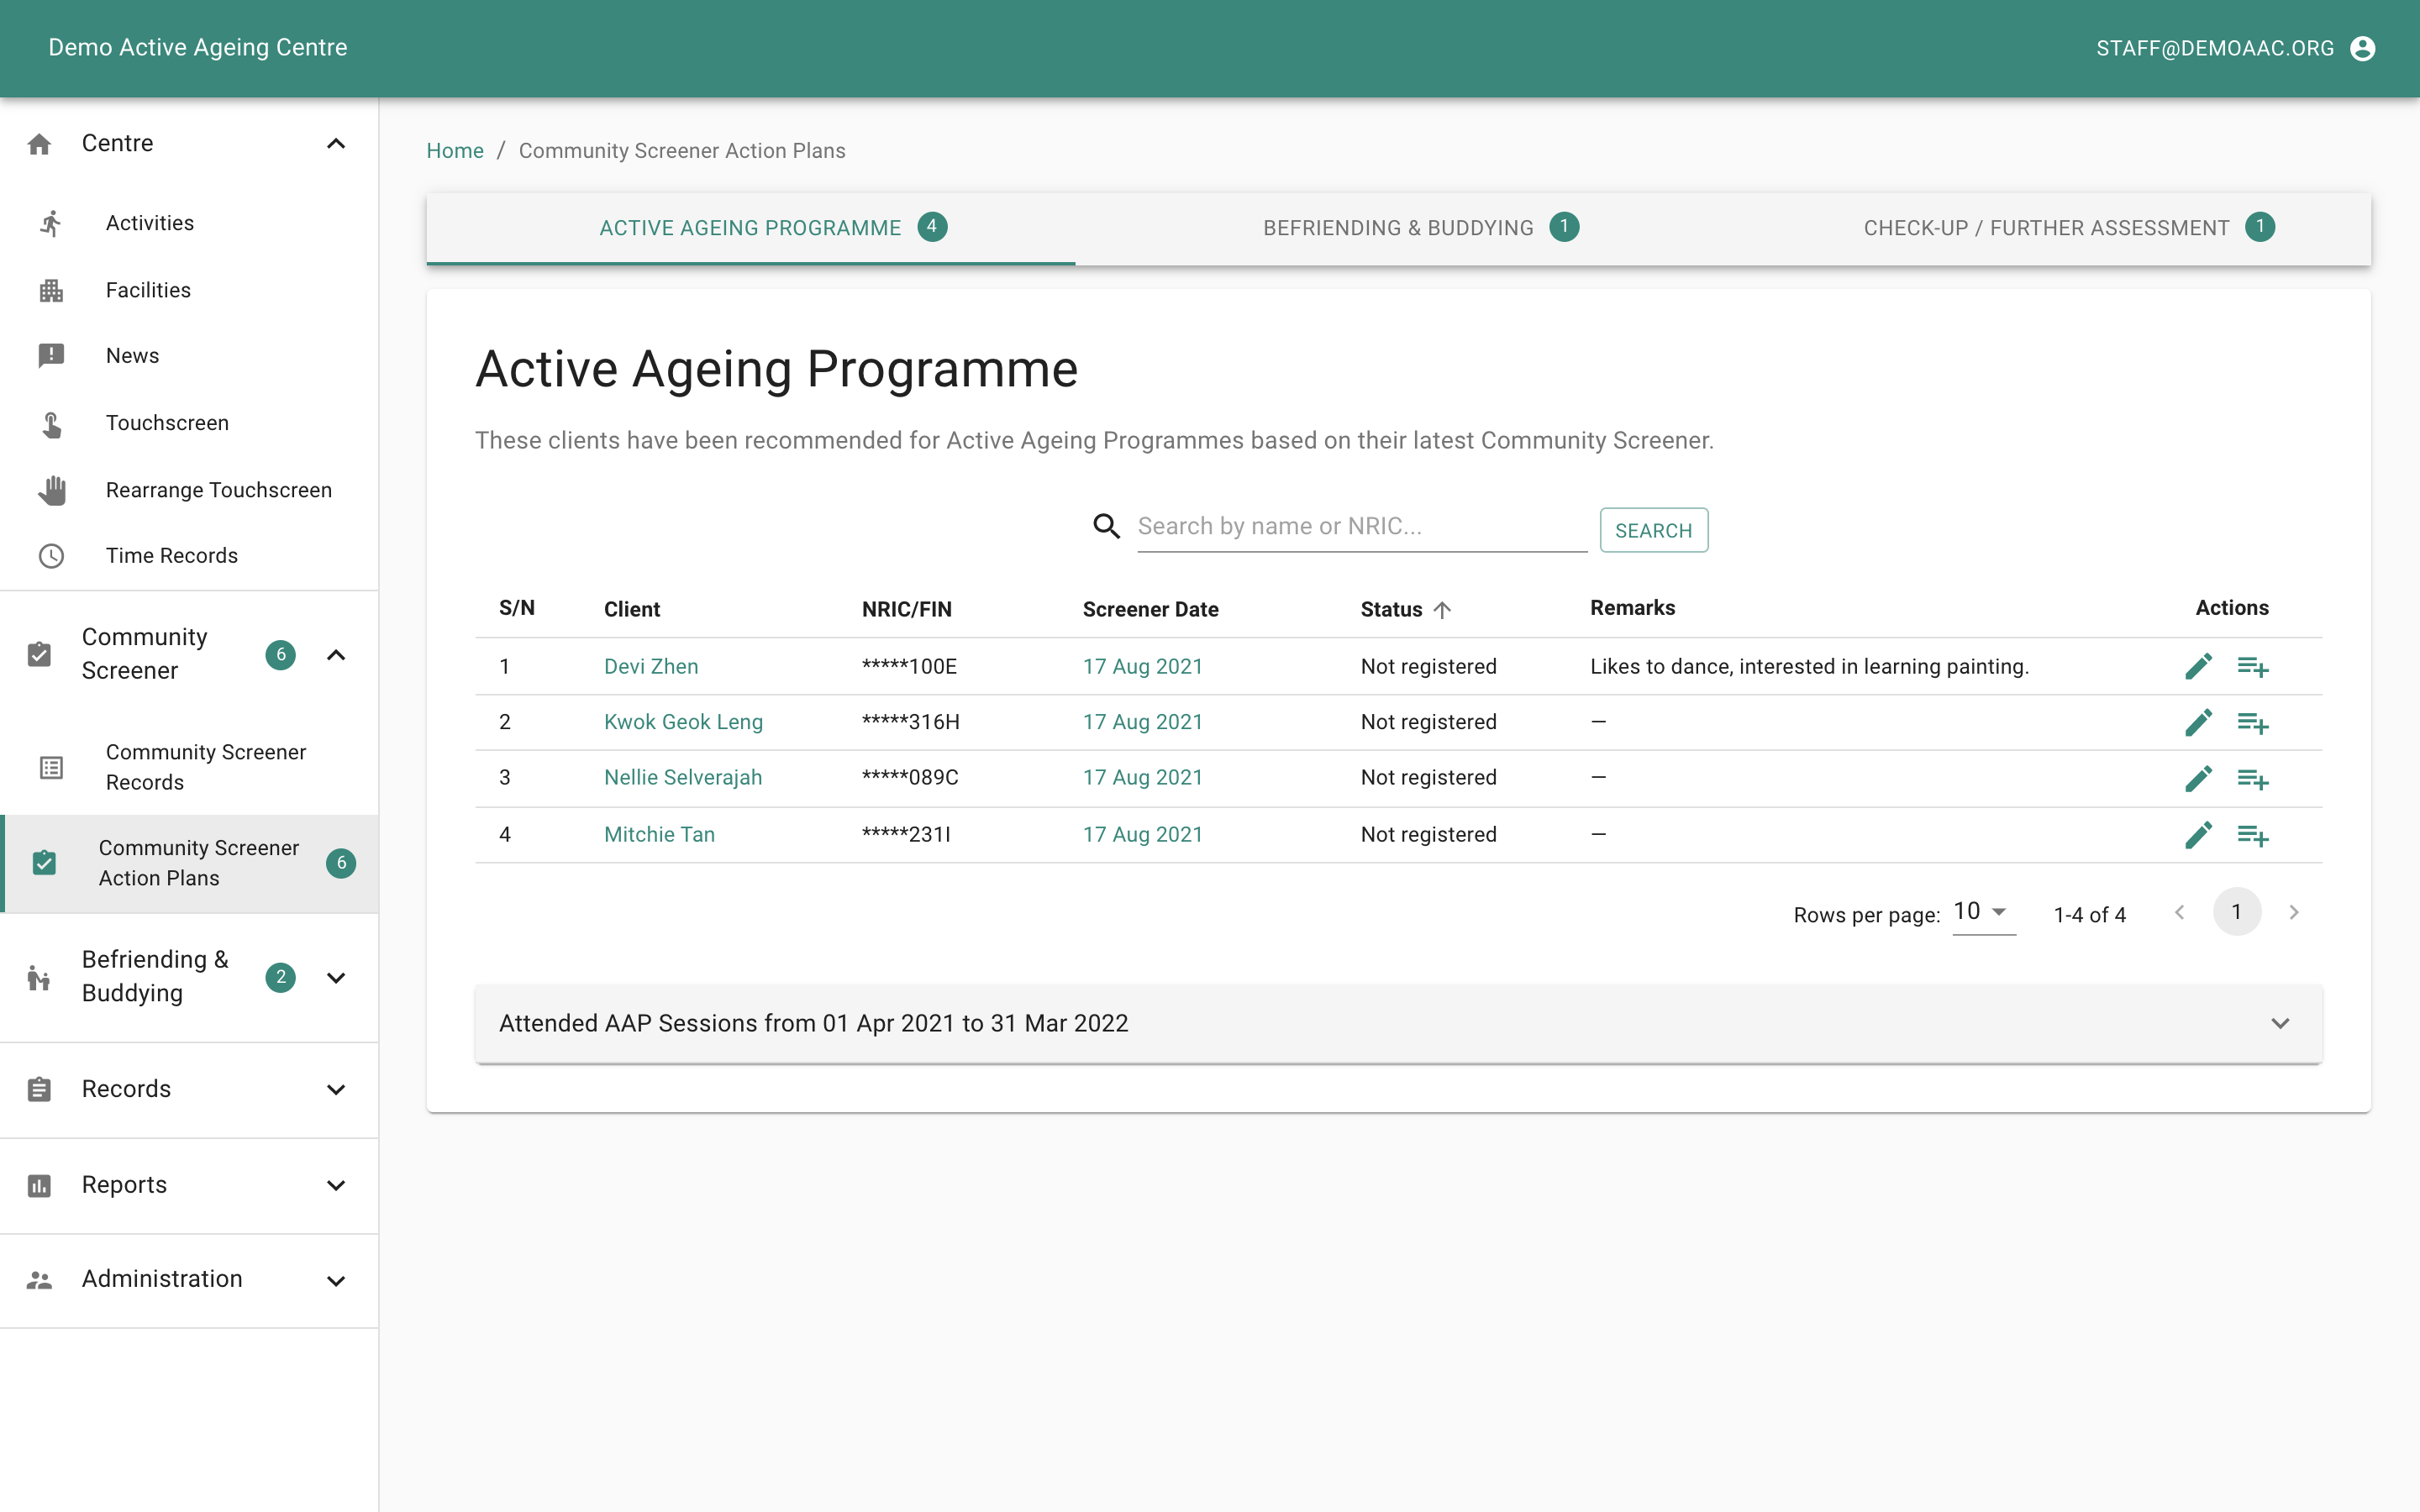Collapse the Centre menu section
This screenshot has height=1512, width=2420.
[336, 144]
